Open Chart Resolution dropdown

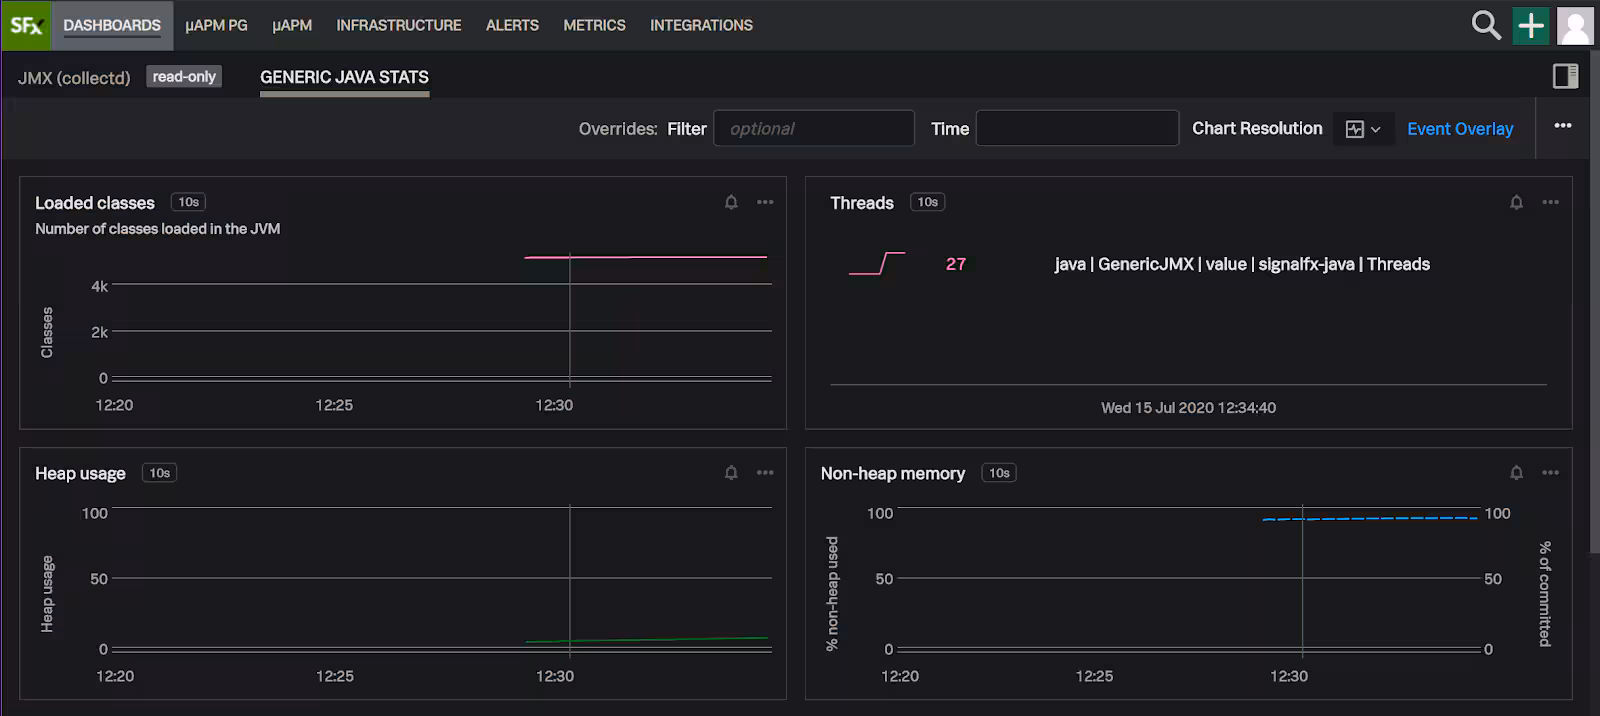(x=1363, y=129)
